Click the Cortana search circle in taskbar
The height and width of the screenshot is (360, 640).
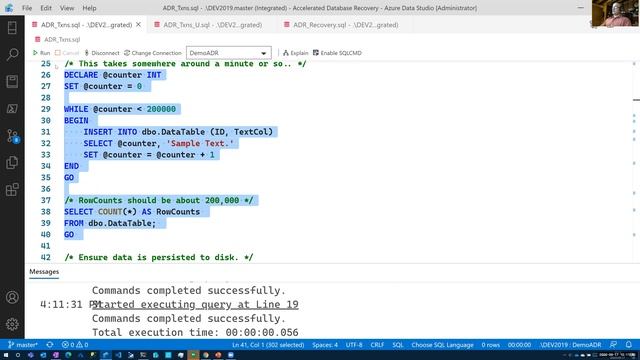[x=18, y=355]
